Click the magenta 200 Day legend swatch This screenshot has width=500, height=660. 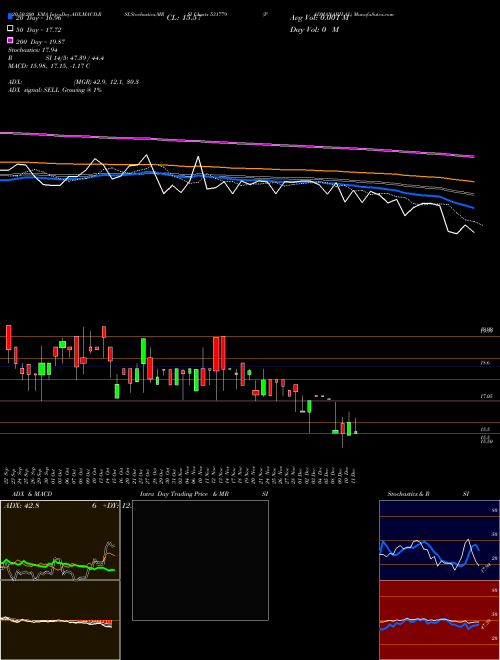pyautogui.click(x=11, y=41)
